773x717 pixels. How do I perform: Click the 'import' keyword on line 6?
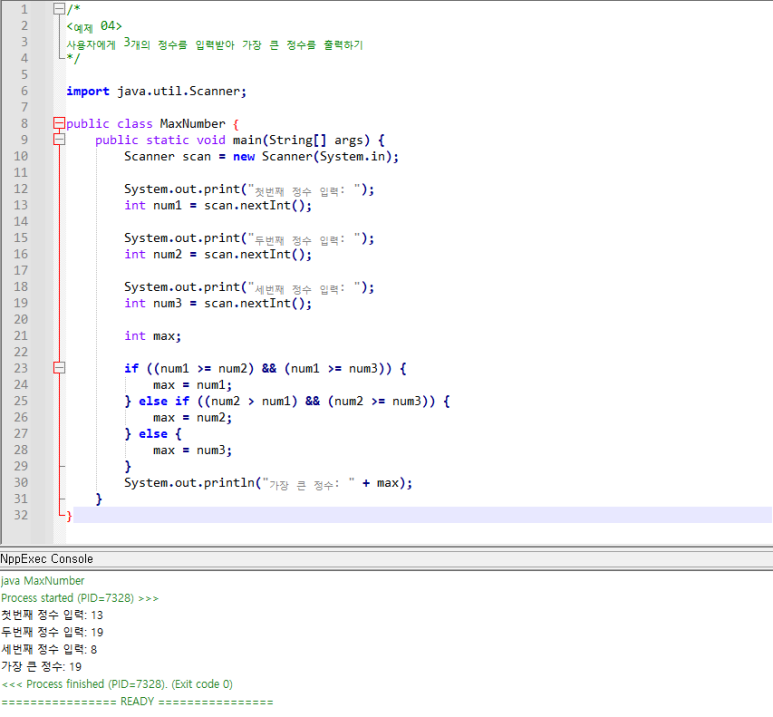[88, 91]
